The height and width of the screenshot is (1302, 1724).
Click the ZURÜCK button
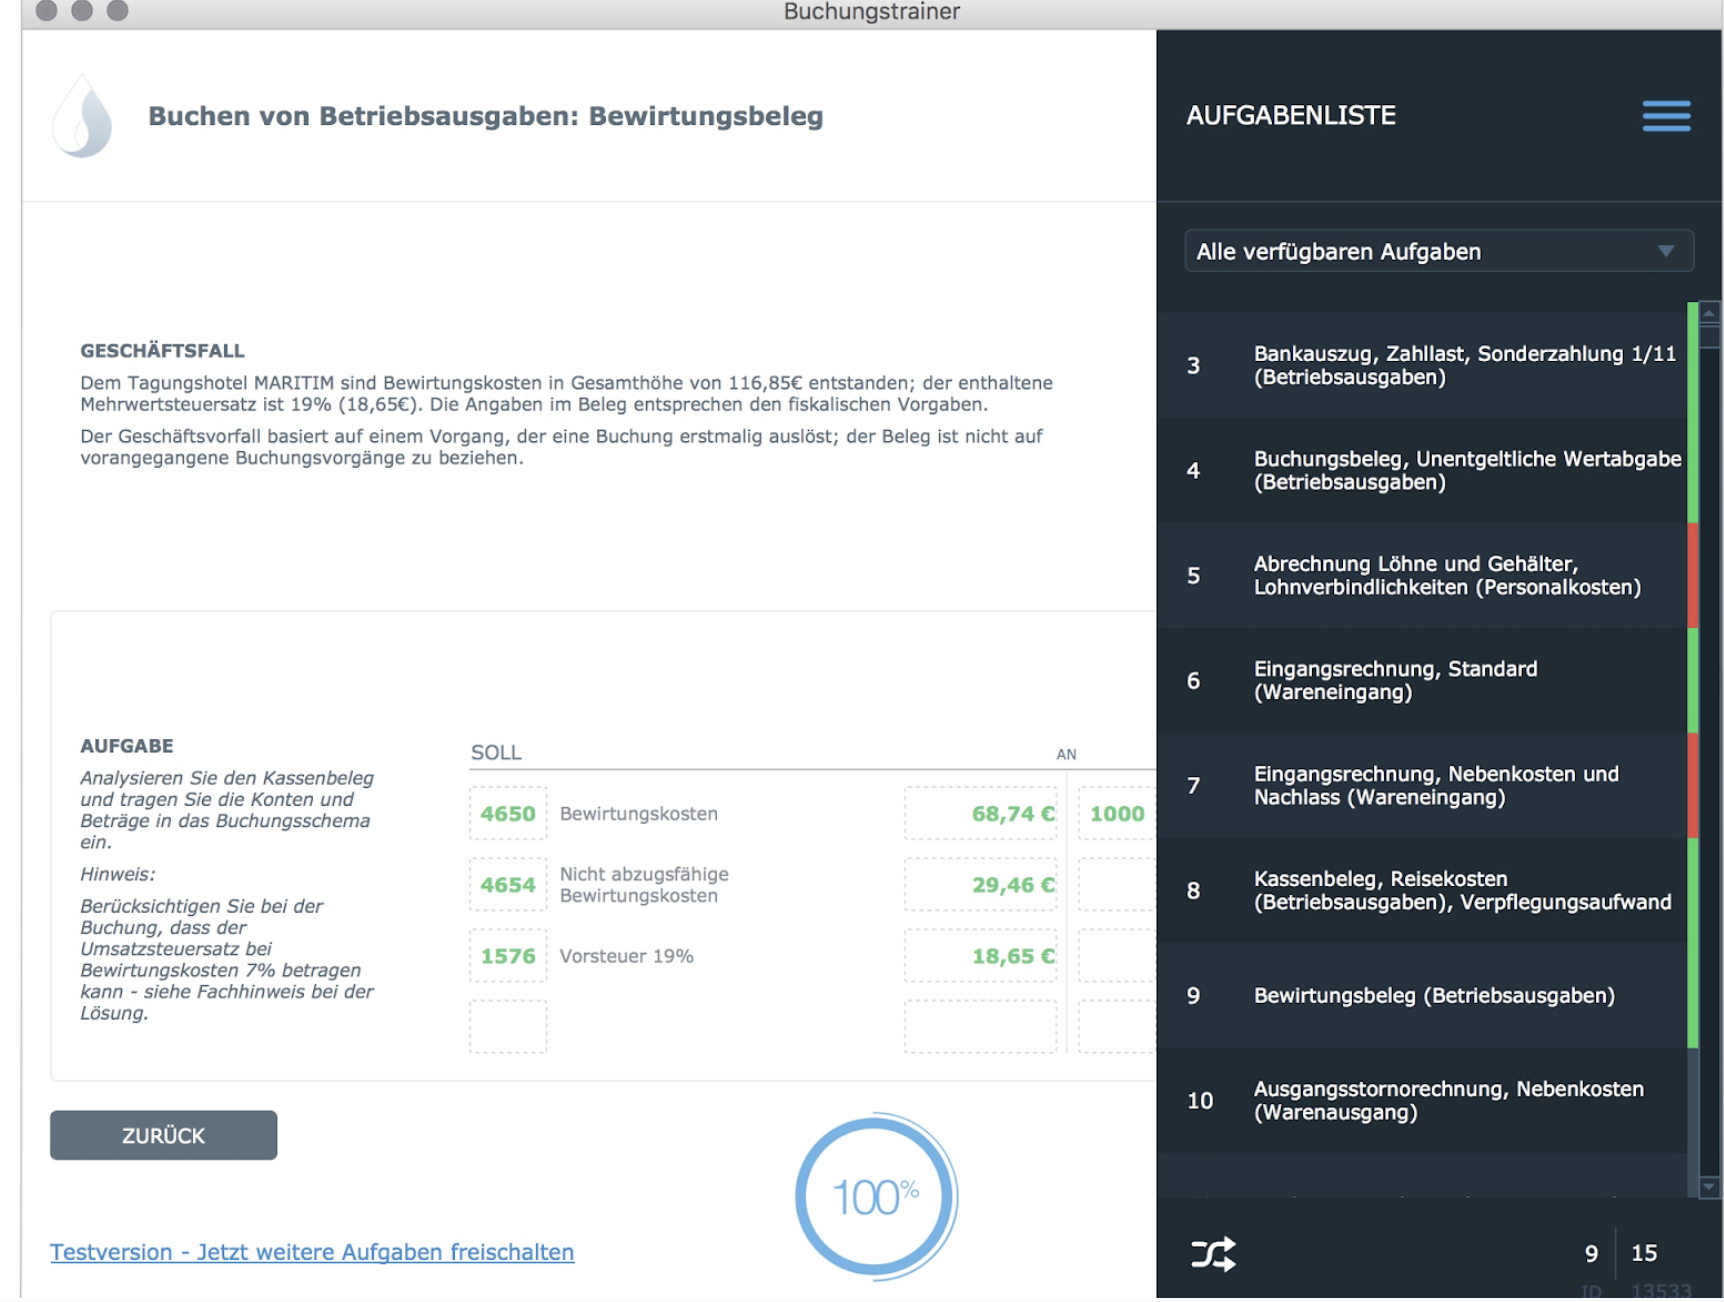163,1135
